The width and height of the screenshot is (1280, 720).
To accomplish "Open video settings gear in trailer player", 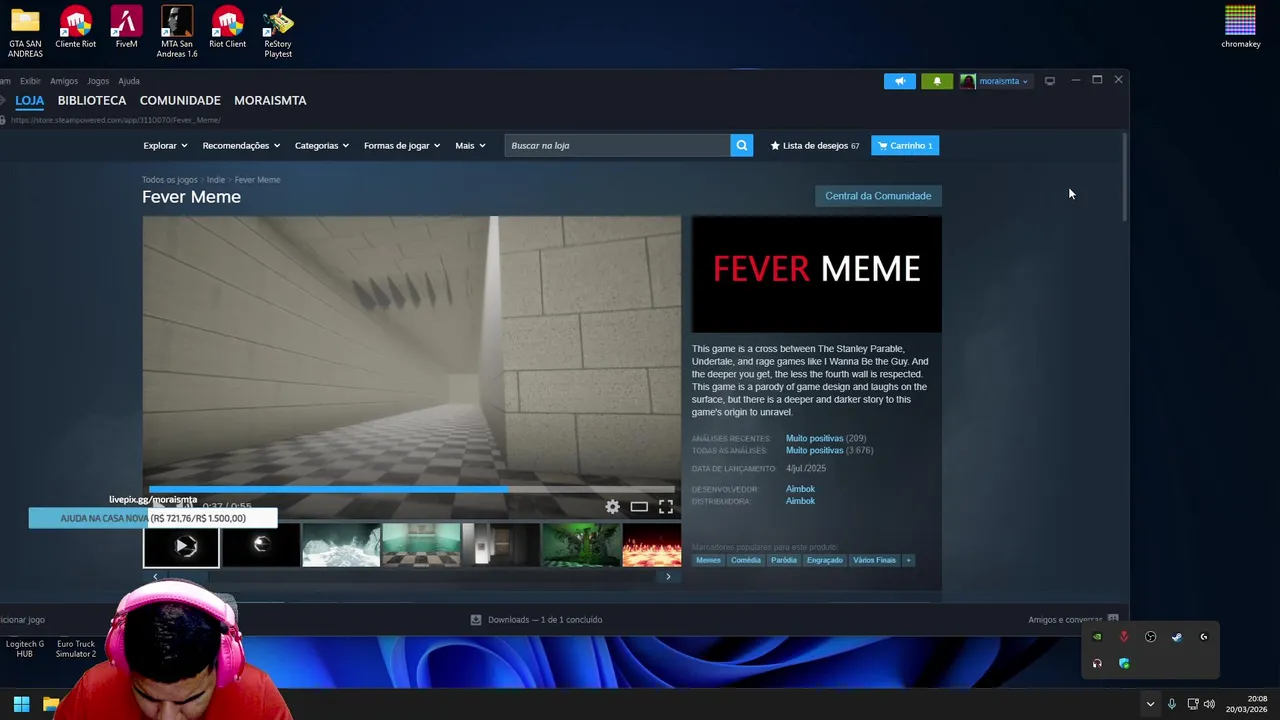I will tap(612, 507).
